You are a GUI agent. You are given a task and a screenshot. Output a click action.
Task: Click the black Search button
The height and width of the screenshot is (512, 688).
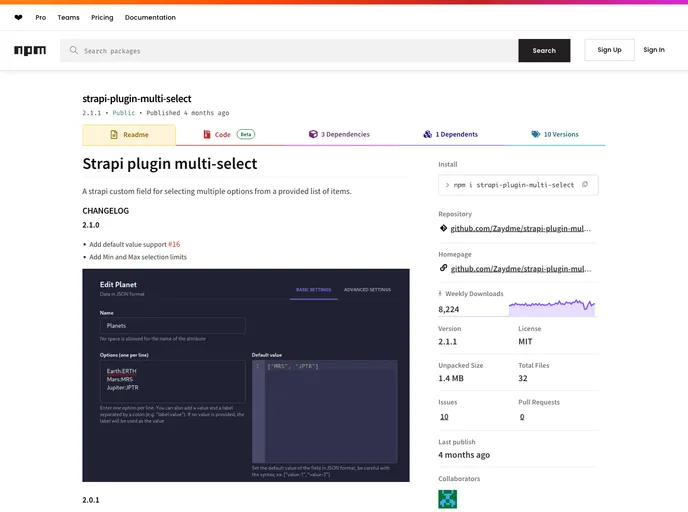point(544,50)
